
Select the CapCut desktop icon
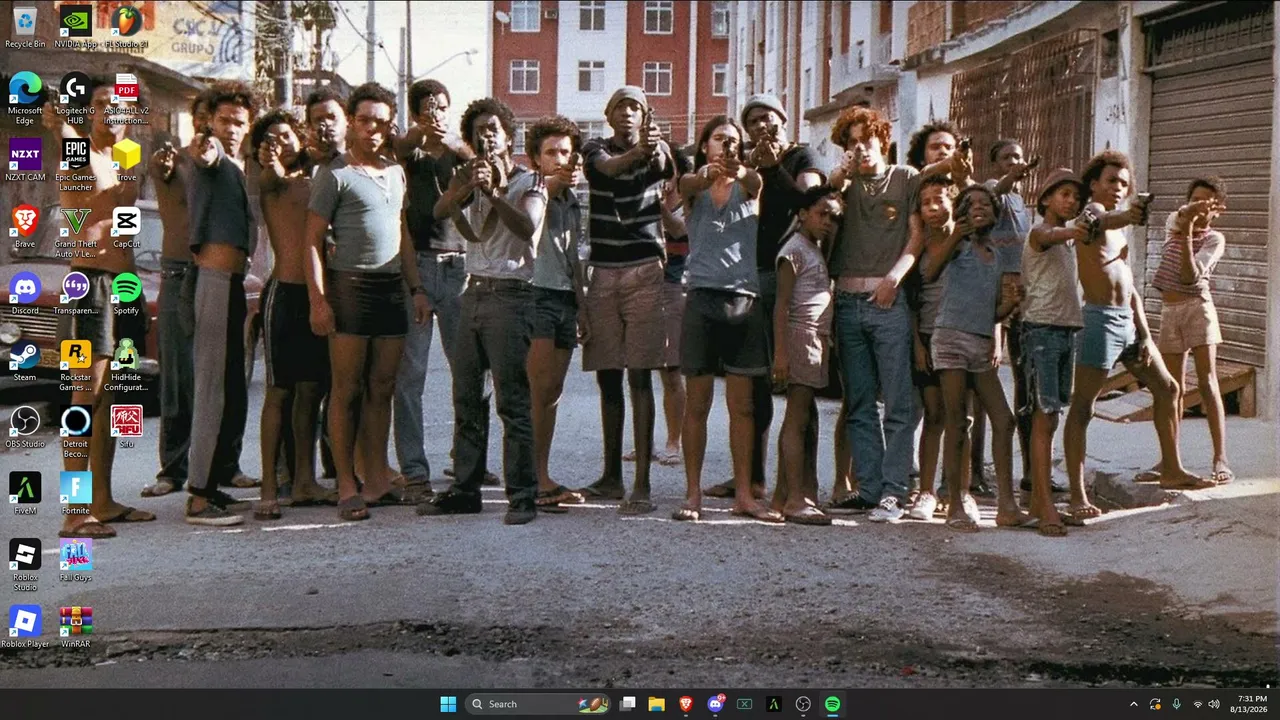coord(126,227)
